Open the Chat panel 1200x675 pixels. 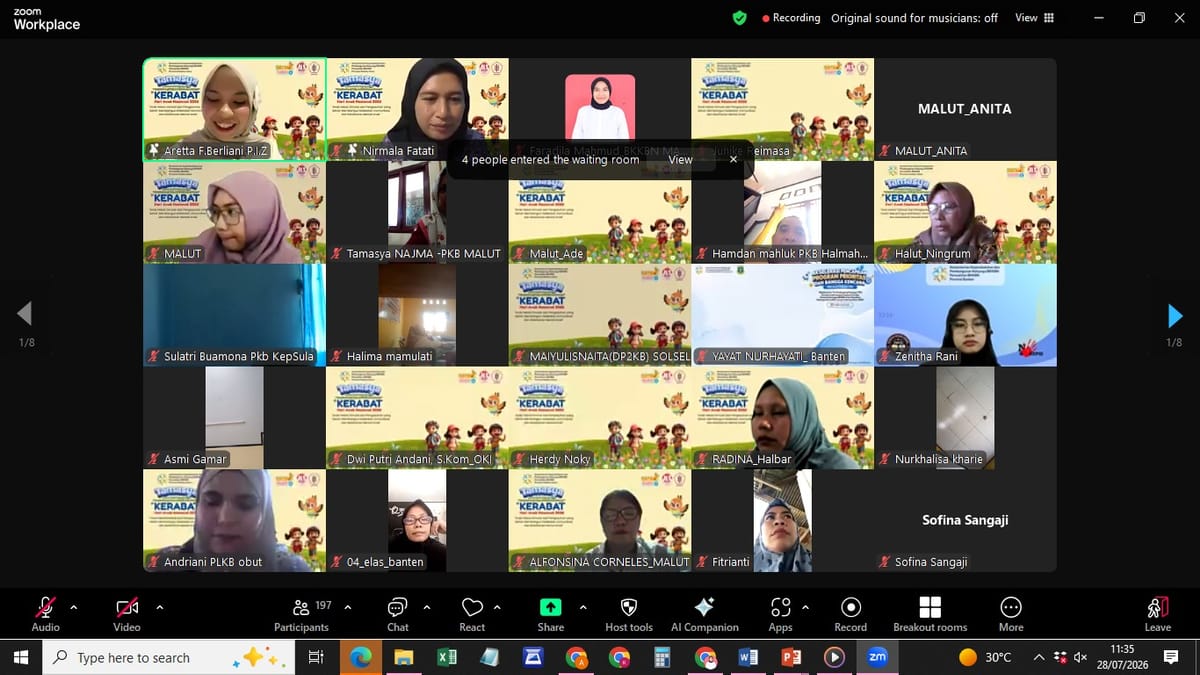(397, 614)
